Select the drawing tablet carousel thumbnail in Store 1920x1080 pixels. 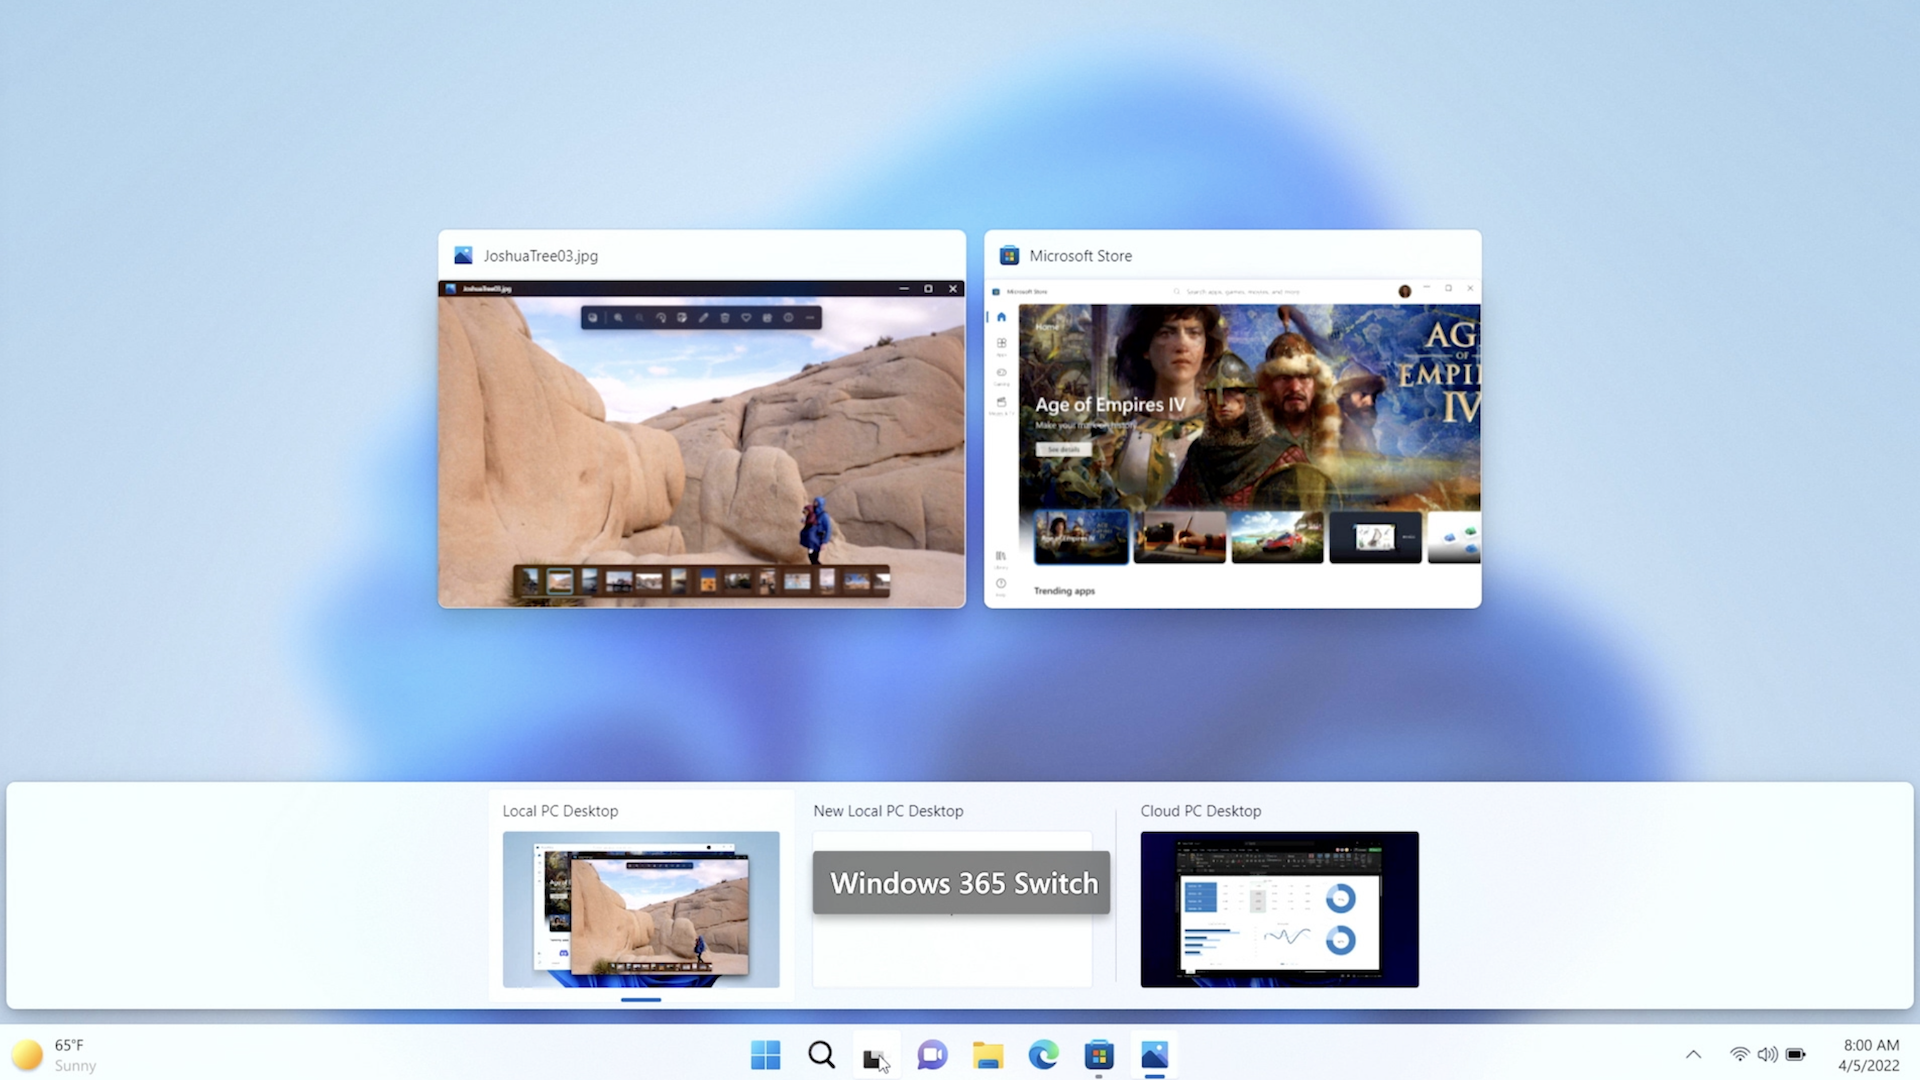tap(1179, 537)
